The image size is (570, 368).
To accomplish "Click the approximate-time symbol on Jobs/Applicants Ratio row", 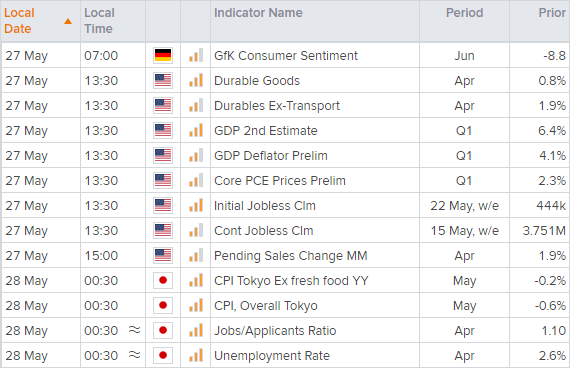I will pos(135,330).
